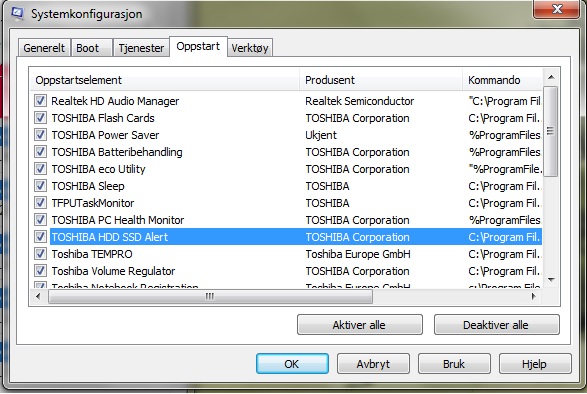Apply changes with Bruk button
This screenshot has height=394, width=587.
point(454,364)
